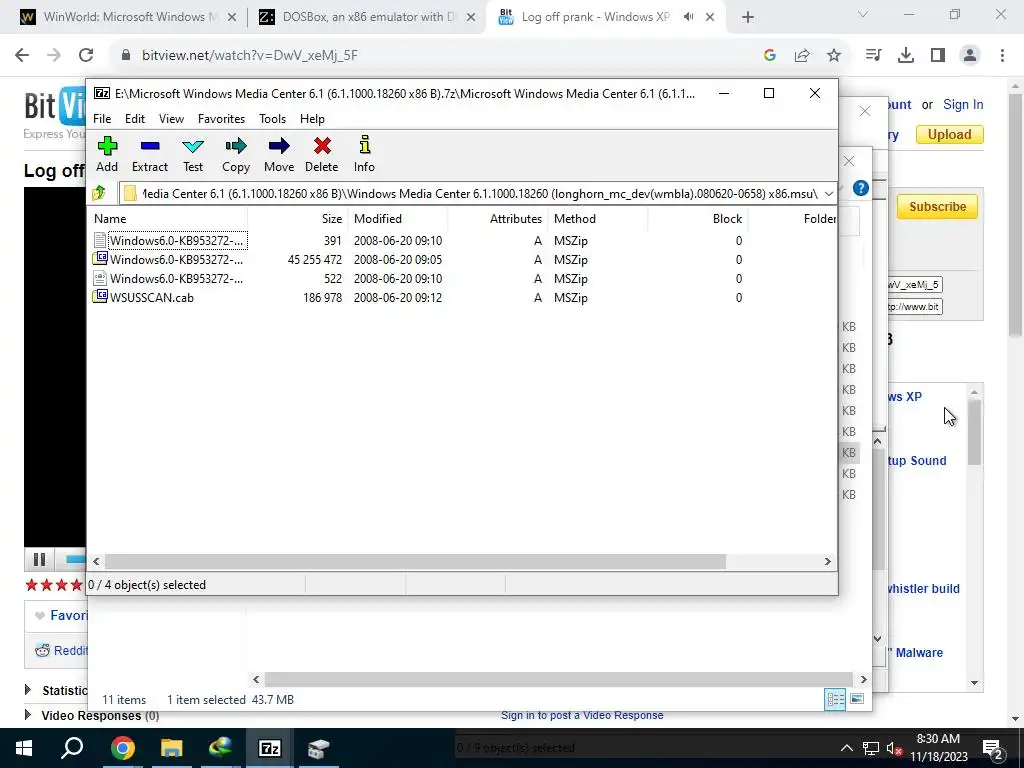Image resolution: width=1024 pixels, height=768 pixels.
Task: Click the 7-Zip taskbar icon
Action: click(269, 748)
